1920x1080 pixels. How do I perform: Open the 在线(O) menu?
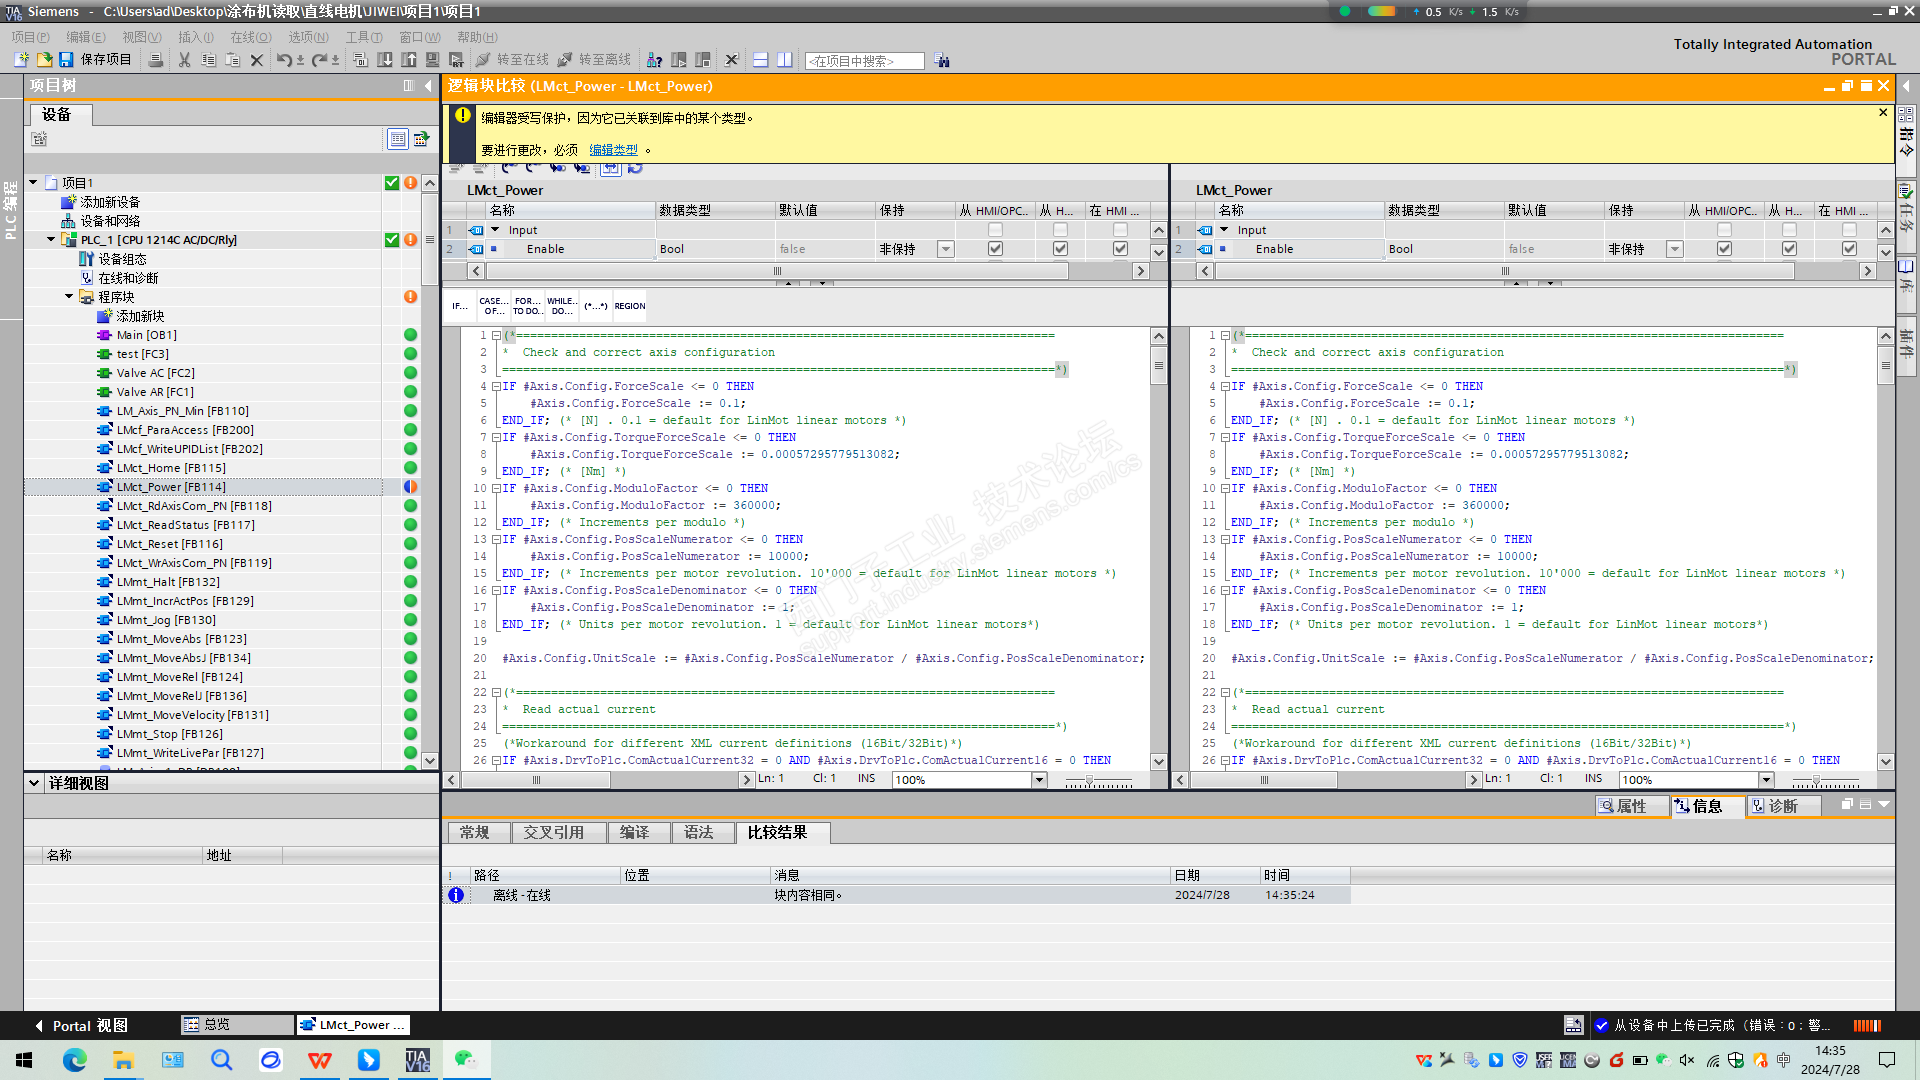(250, 37)
